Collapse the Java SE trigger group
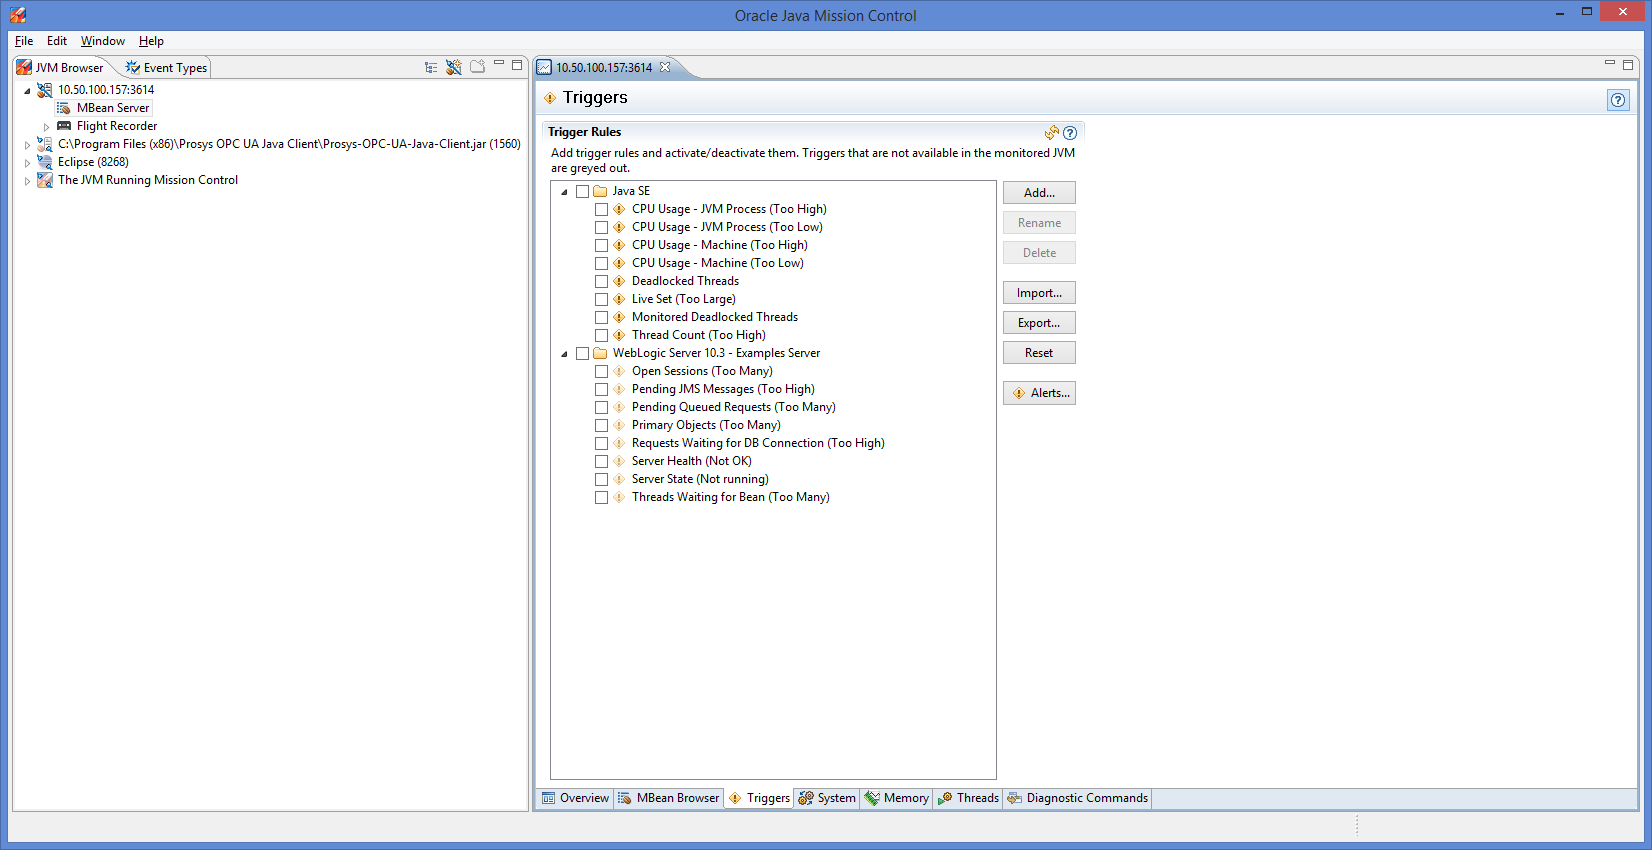Screen dimensions: 1652x850 point(564,192)
